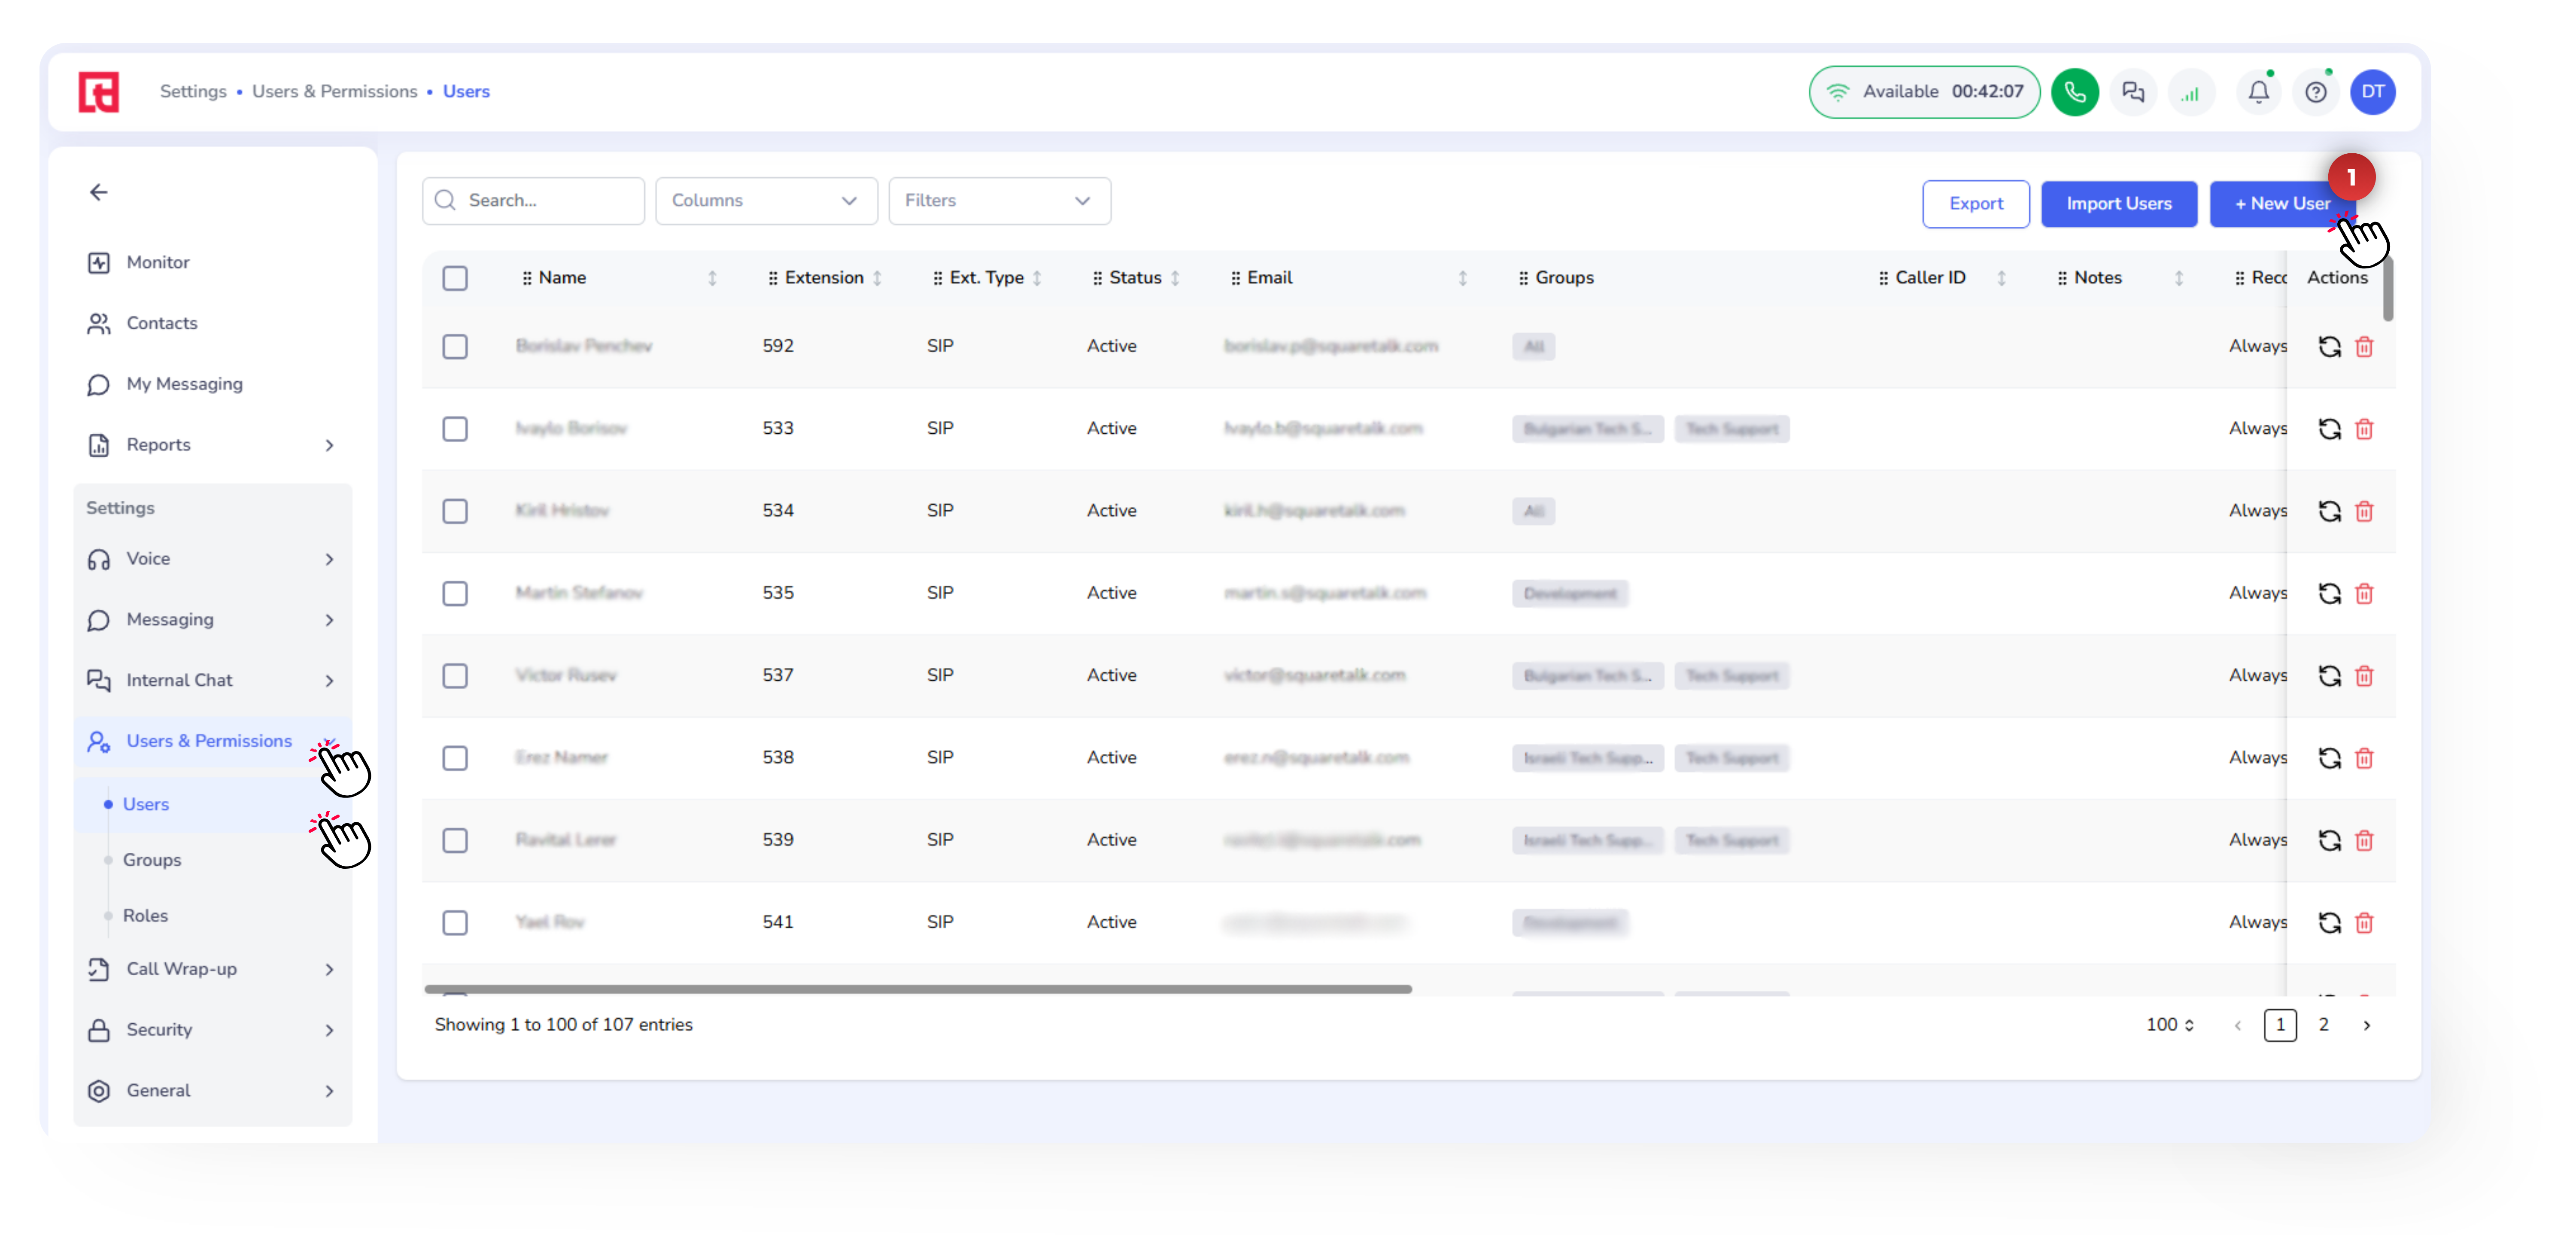The width and height of the screenshot is (2576, 1235).
Task: Open the Columns dropdown
Action: click(x=765, y=201)
